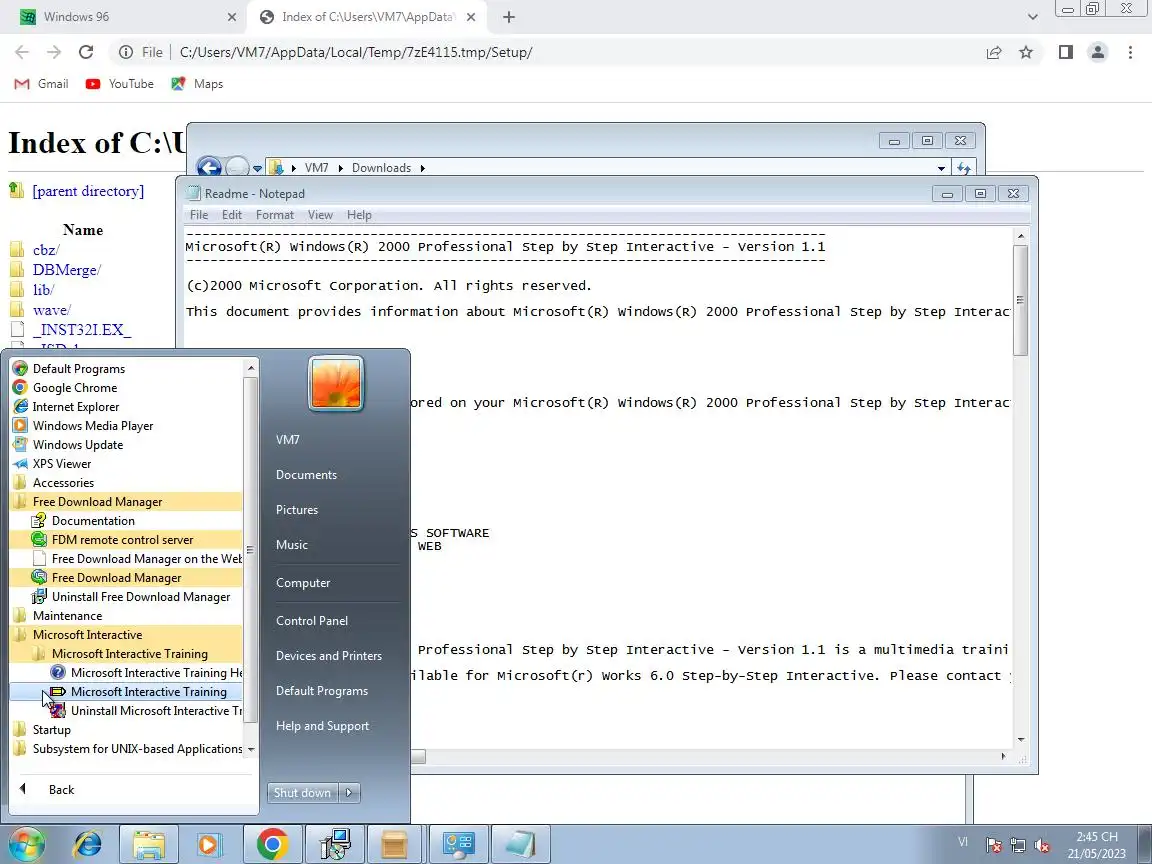Image resolution: width=1152 pixels, height=864 pixels.
Task: Open the Maps bookmark
Action: [197, 84]
